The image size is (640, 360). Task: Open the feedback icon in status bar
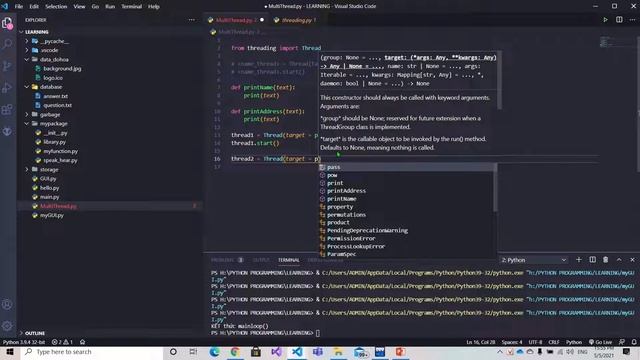pos(622,342)
